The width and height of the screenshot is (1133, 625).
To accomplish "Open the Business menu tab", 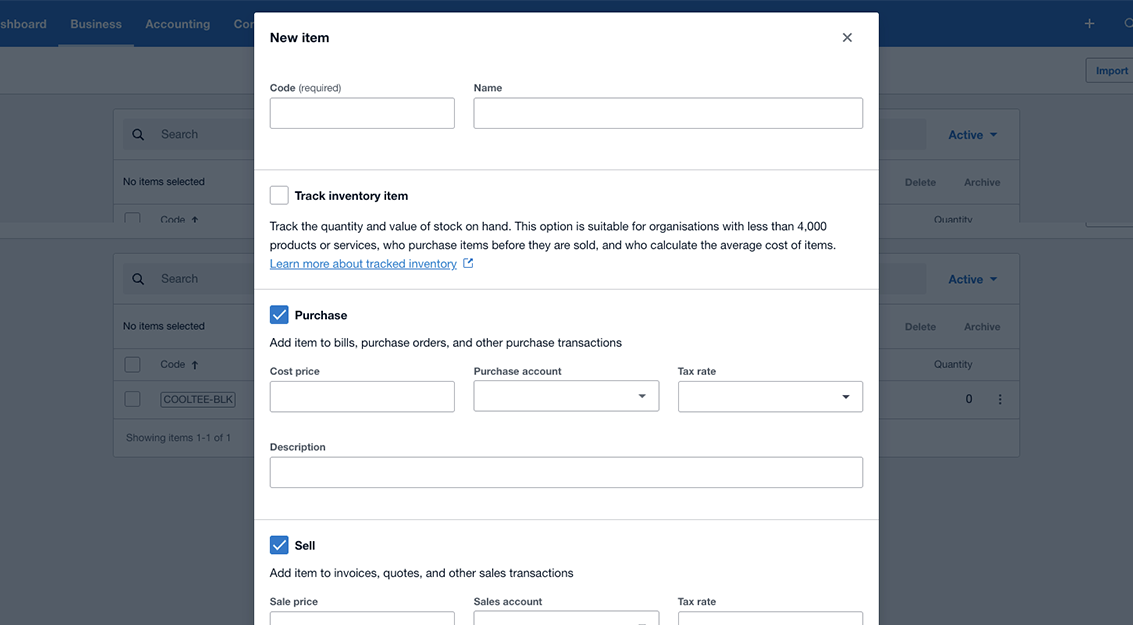I will (96, 24).
